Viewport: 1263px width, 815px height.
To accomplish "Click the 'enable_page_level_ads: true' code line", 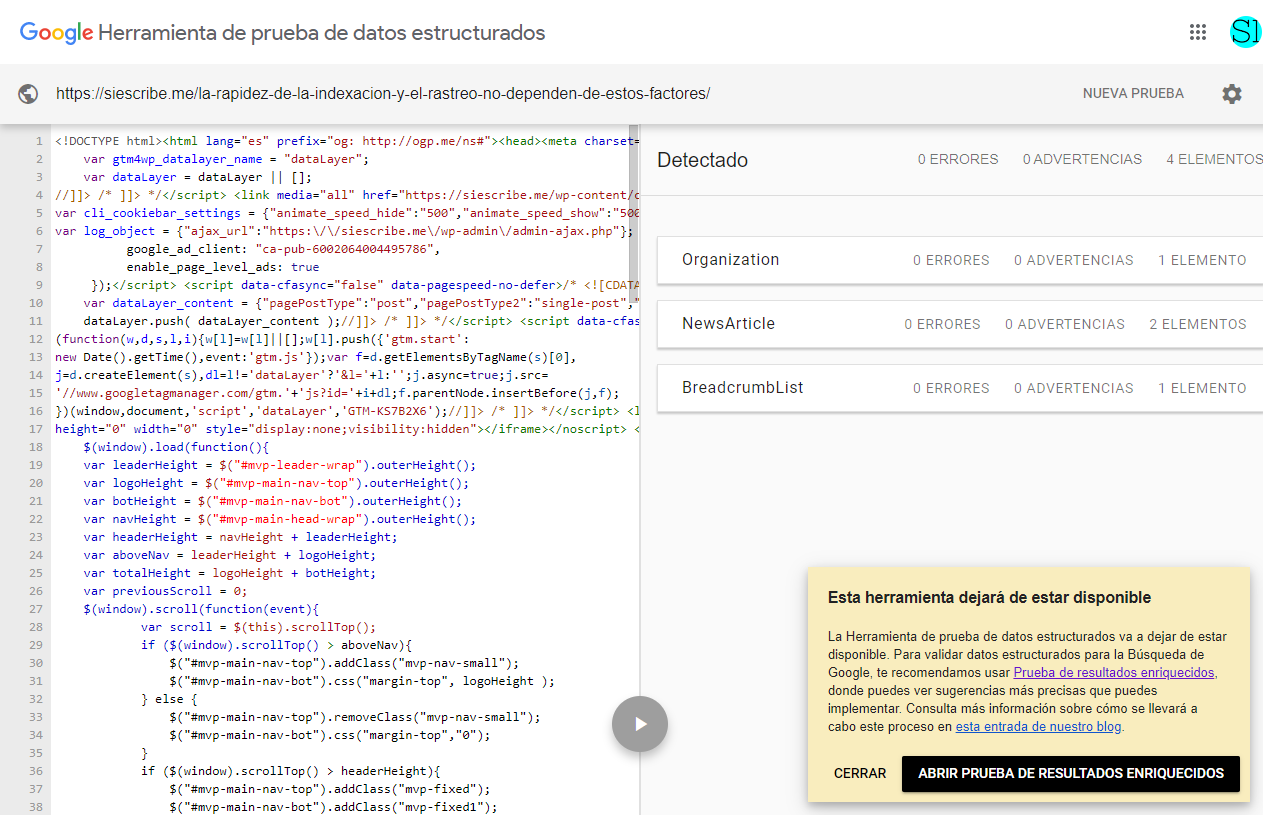I will [x=223, y=267].
